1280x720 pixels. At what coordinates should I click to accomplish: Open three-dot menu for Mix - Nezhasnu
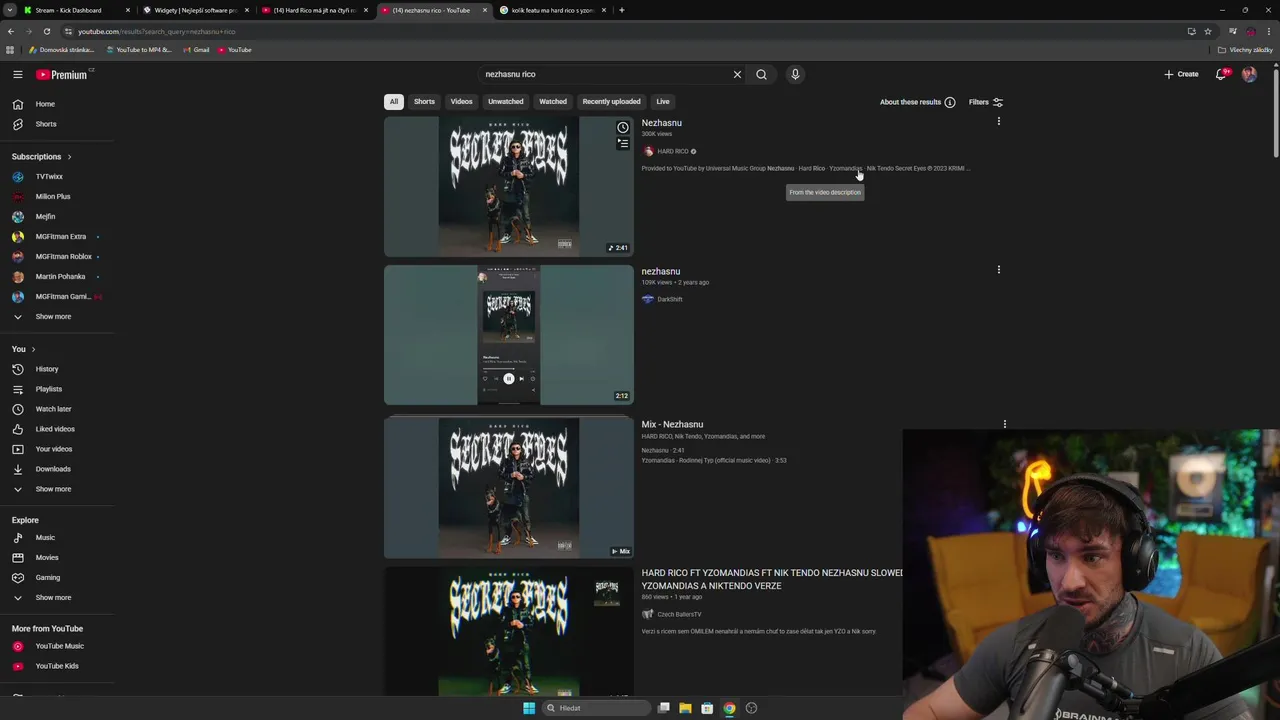pos(1005,424)
